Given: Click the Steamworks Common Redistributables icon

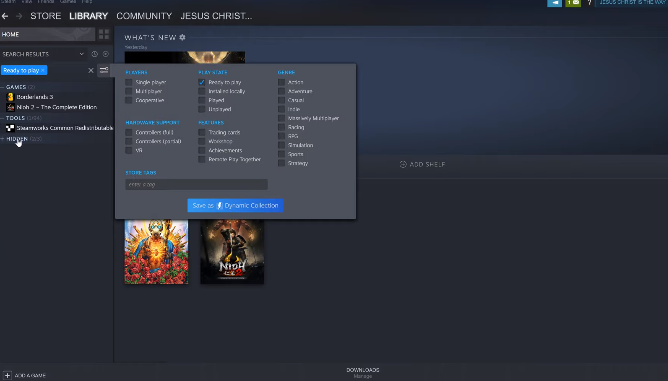Looking at the screenshot, I should pos(10,128).
